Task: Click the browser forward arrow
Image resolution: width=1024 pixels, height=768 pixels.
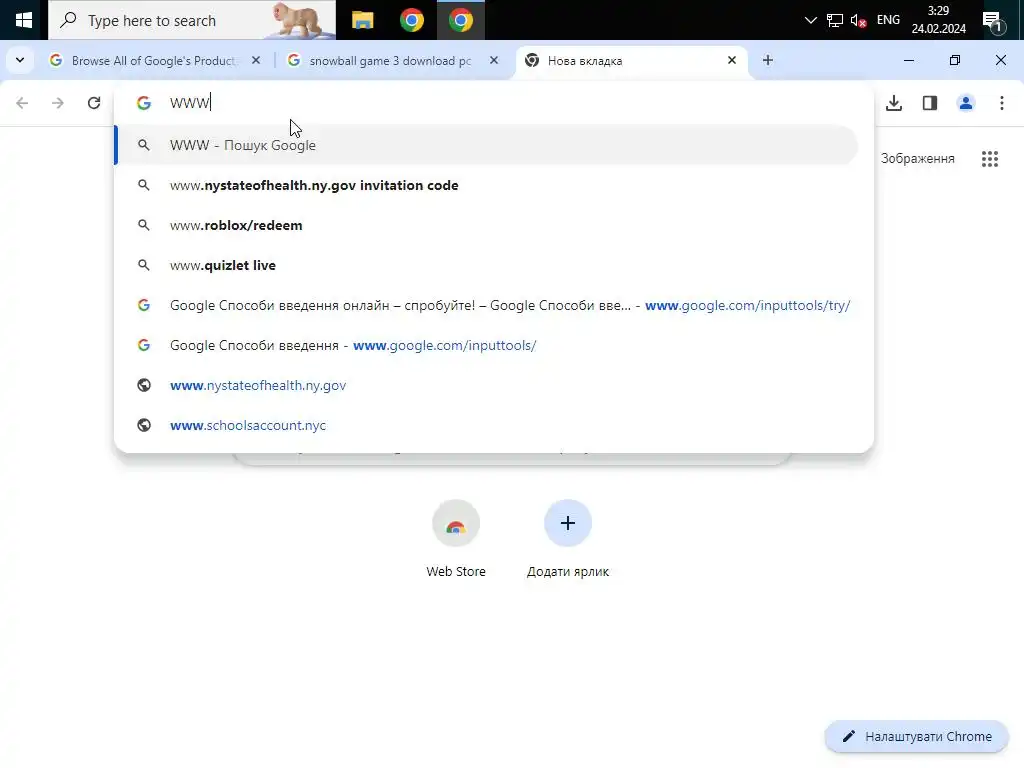Action: point(57,103)
